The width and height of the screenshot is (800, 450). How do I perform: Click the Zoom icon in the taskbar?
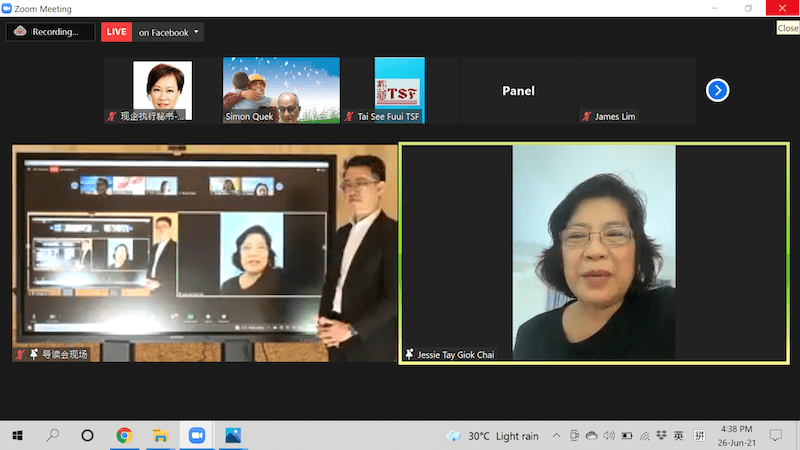pyautogui.click(x=196, y=436)
